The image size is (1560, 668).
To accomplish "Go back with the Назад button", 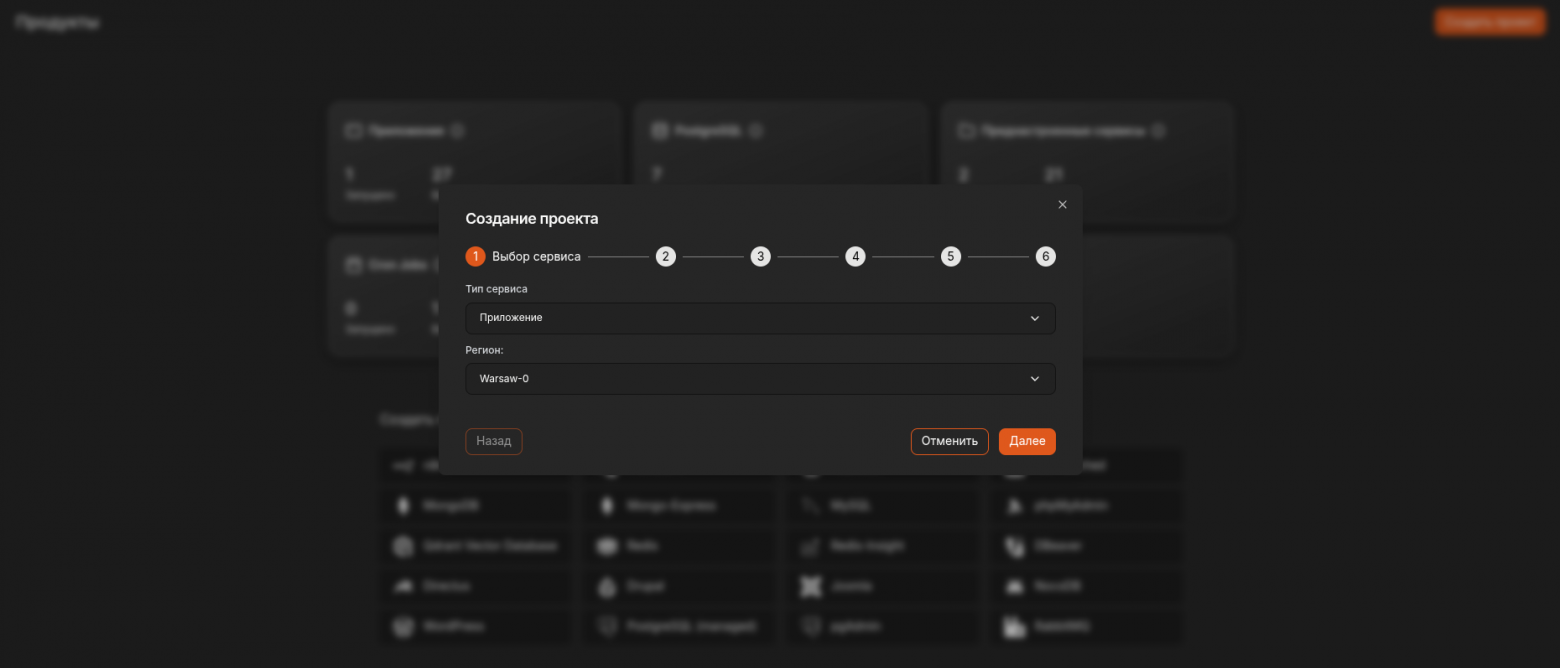I will (494, 441).
